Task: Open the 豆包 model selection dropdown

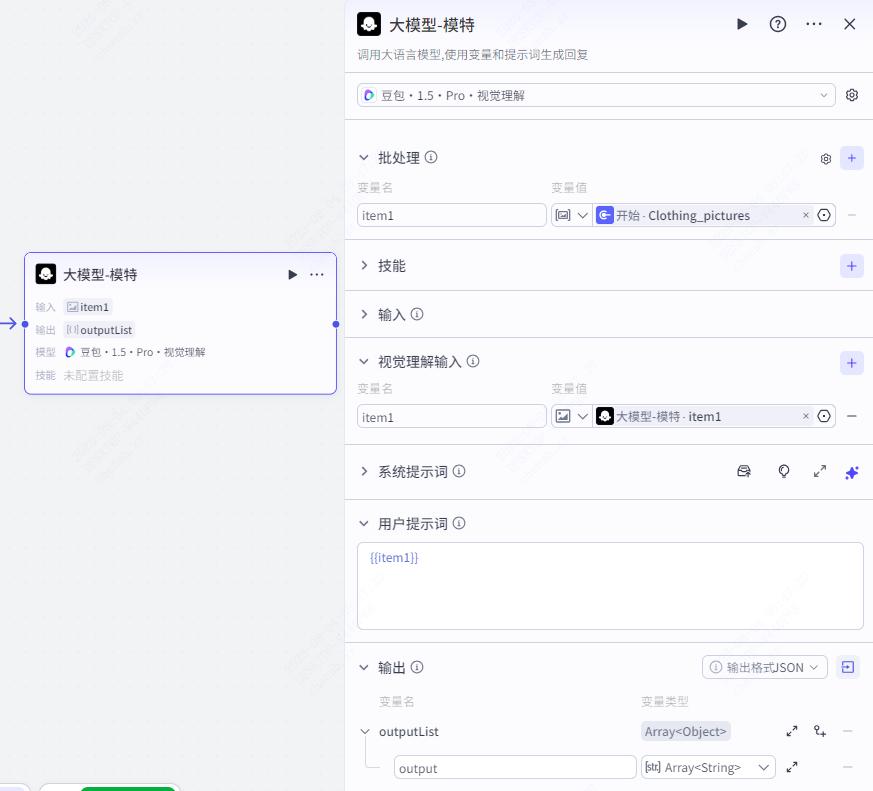Action: point(596,94)
